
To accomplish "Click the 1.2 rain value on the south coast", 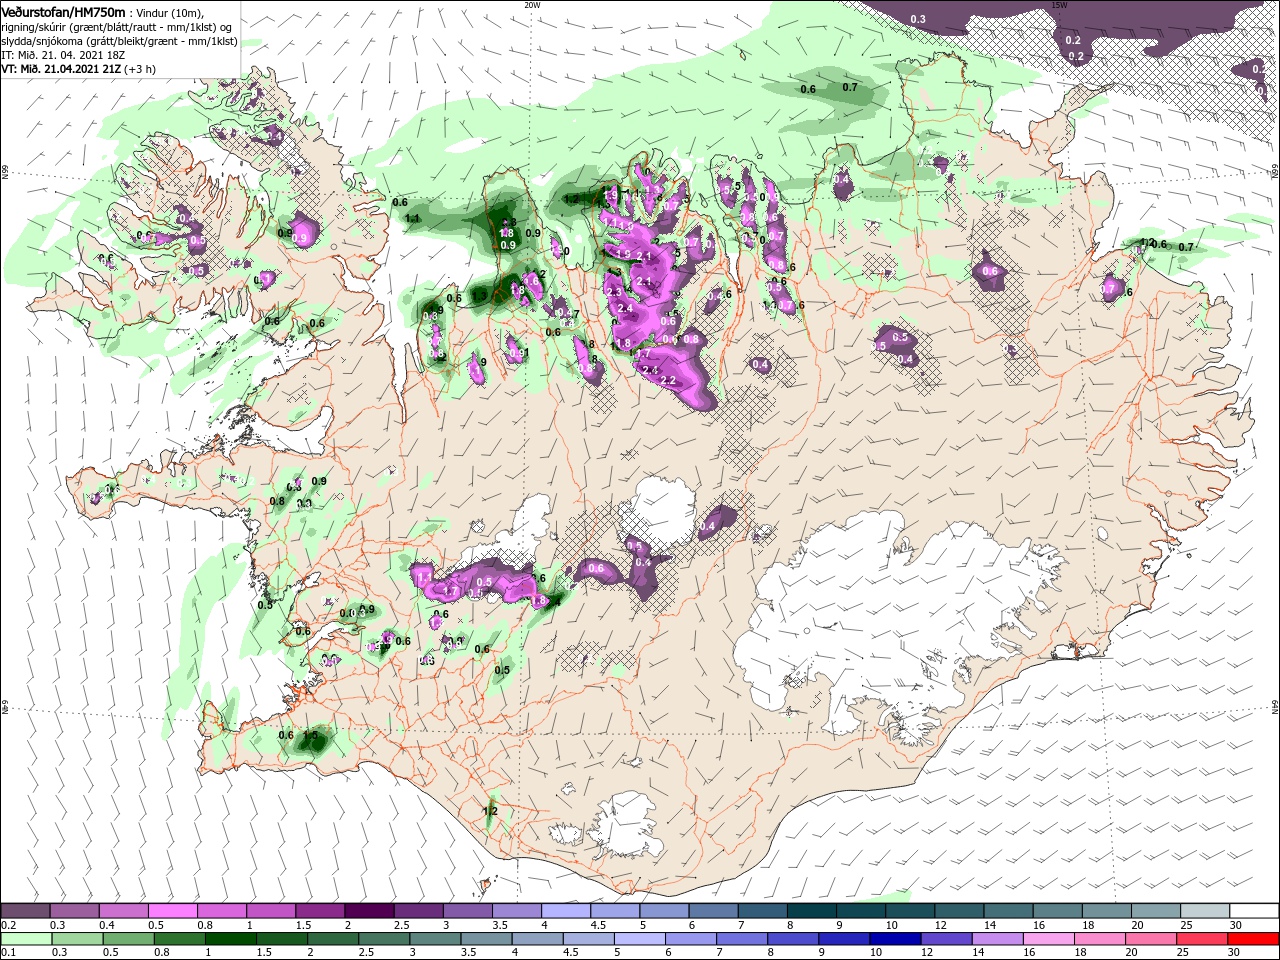I will pos(490,811).
